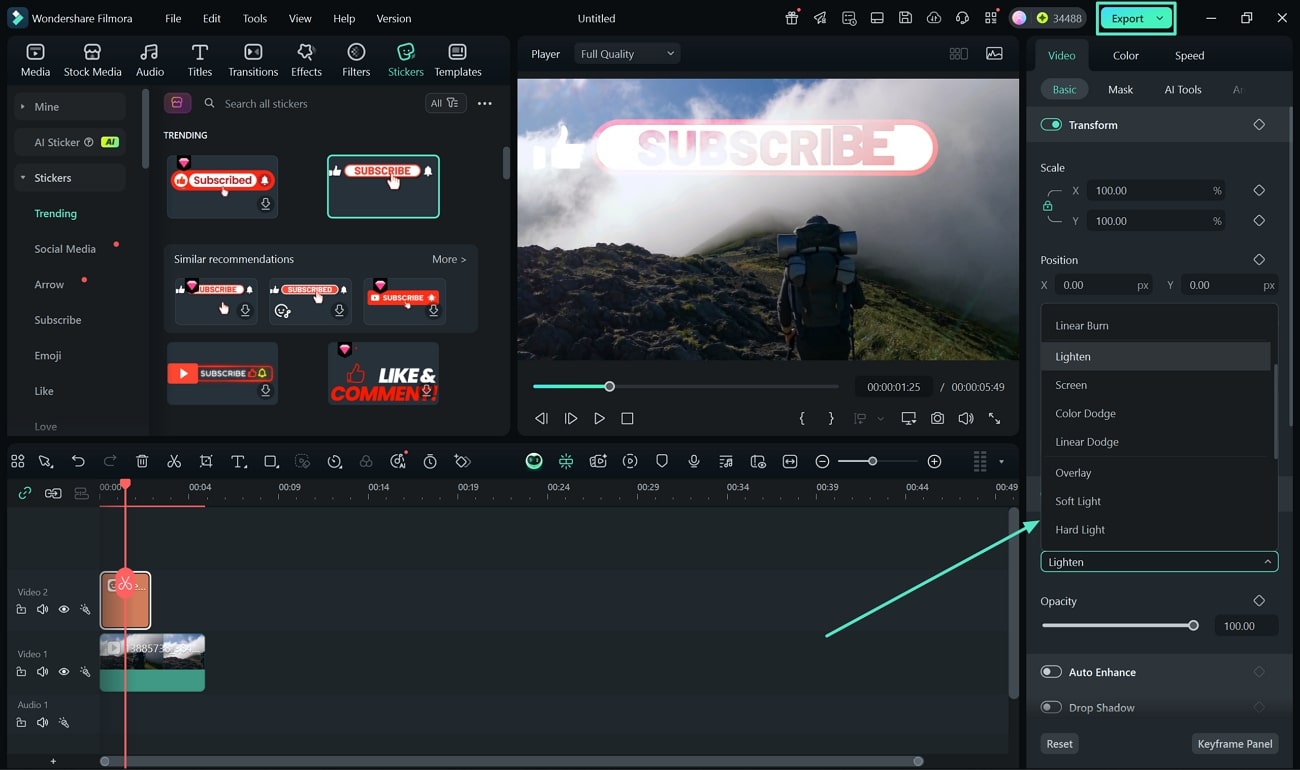Click the undo icon in timeline toolbar

(x=78, y=461)
